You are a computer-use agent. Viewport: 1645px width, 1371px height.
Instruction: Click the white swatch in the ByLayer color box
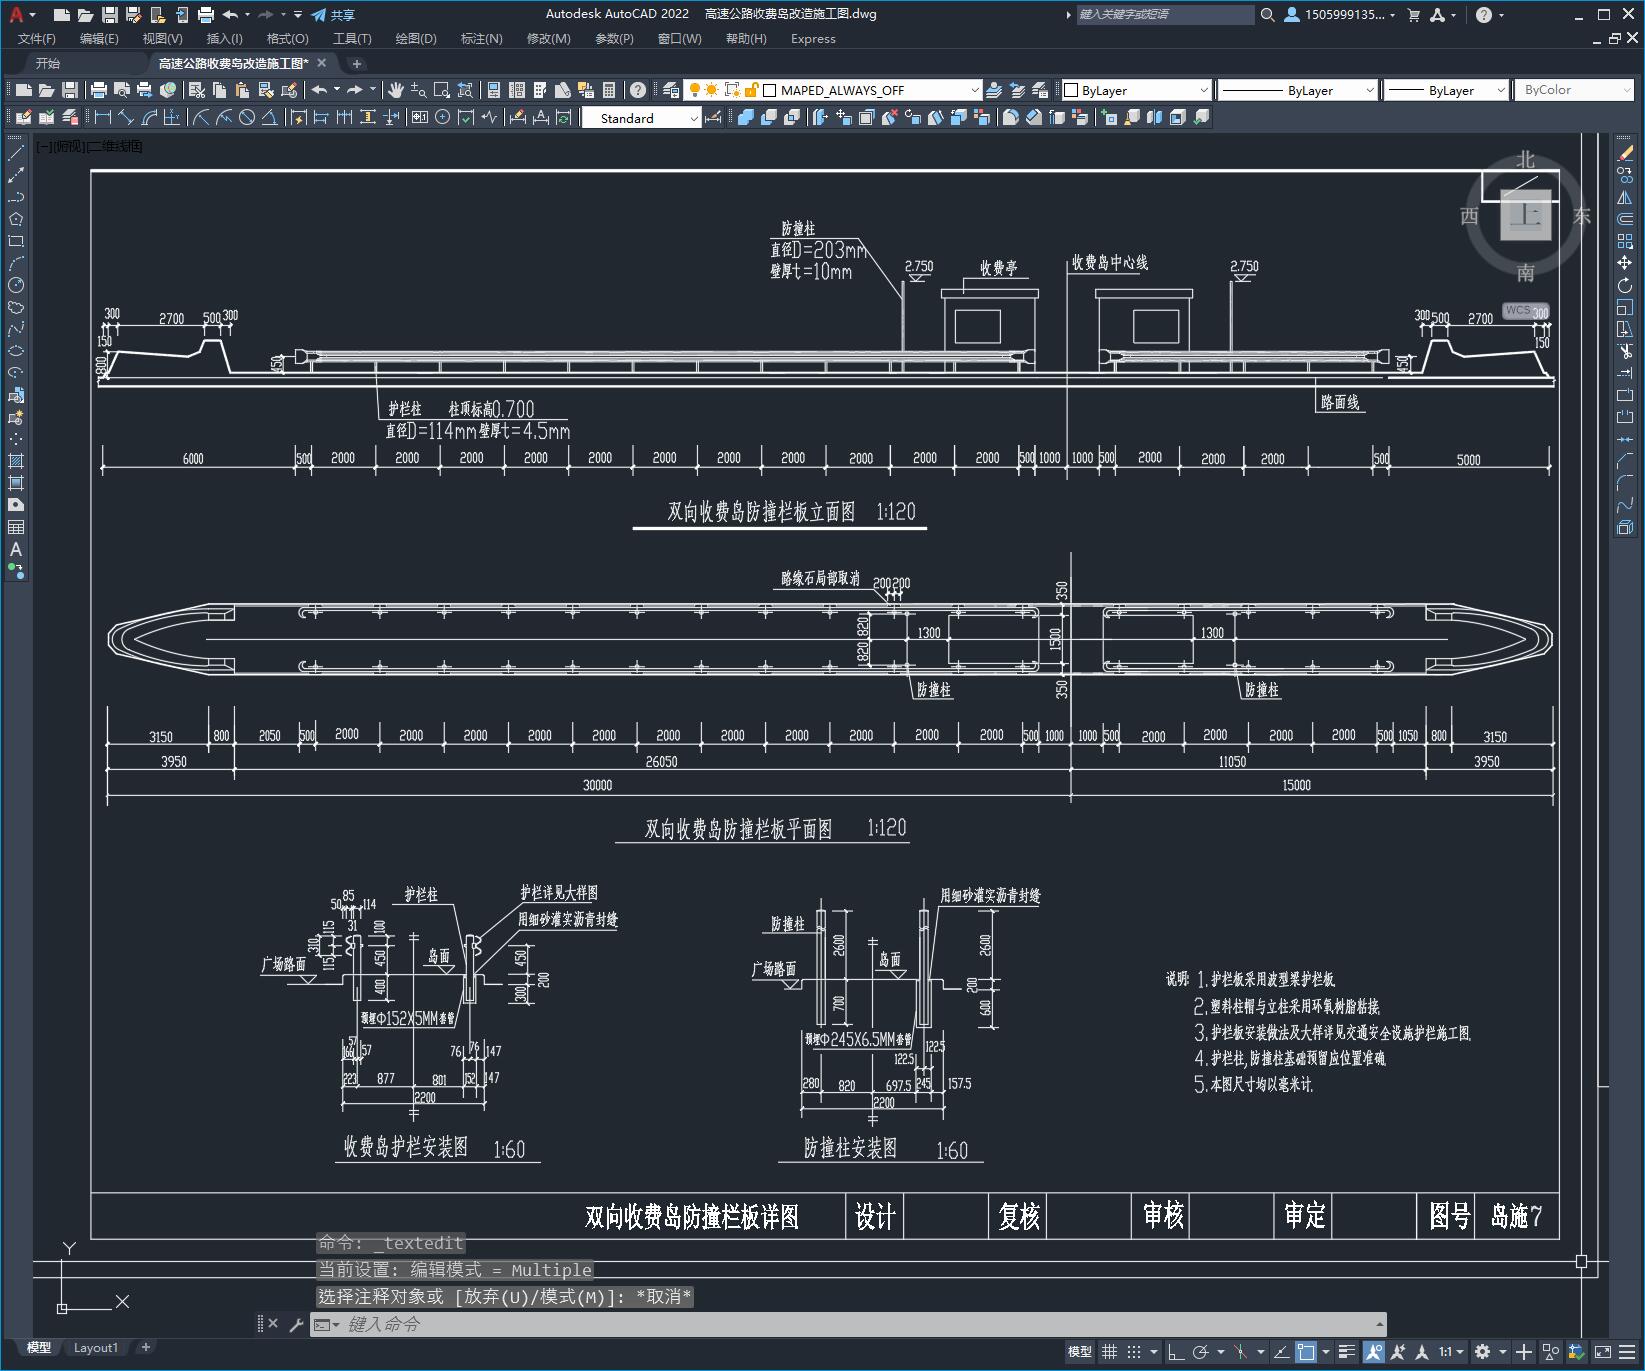pos(1071,90)
